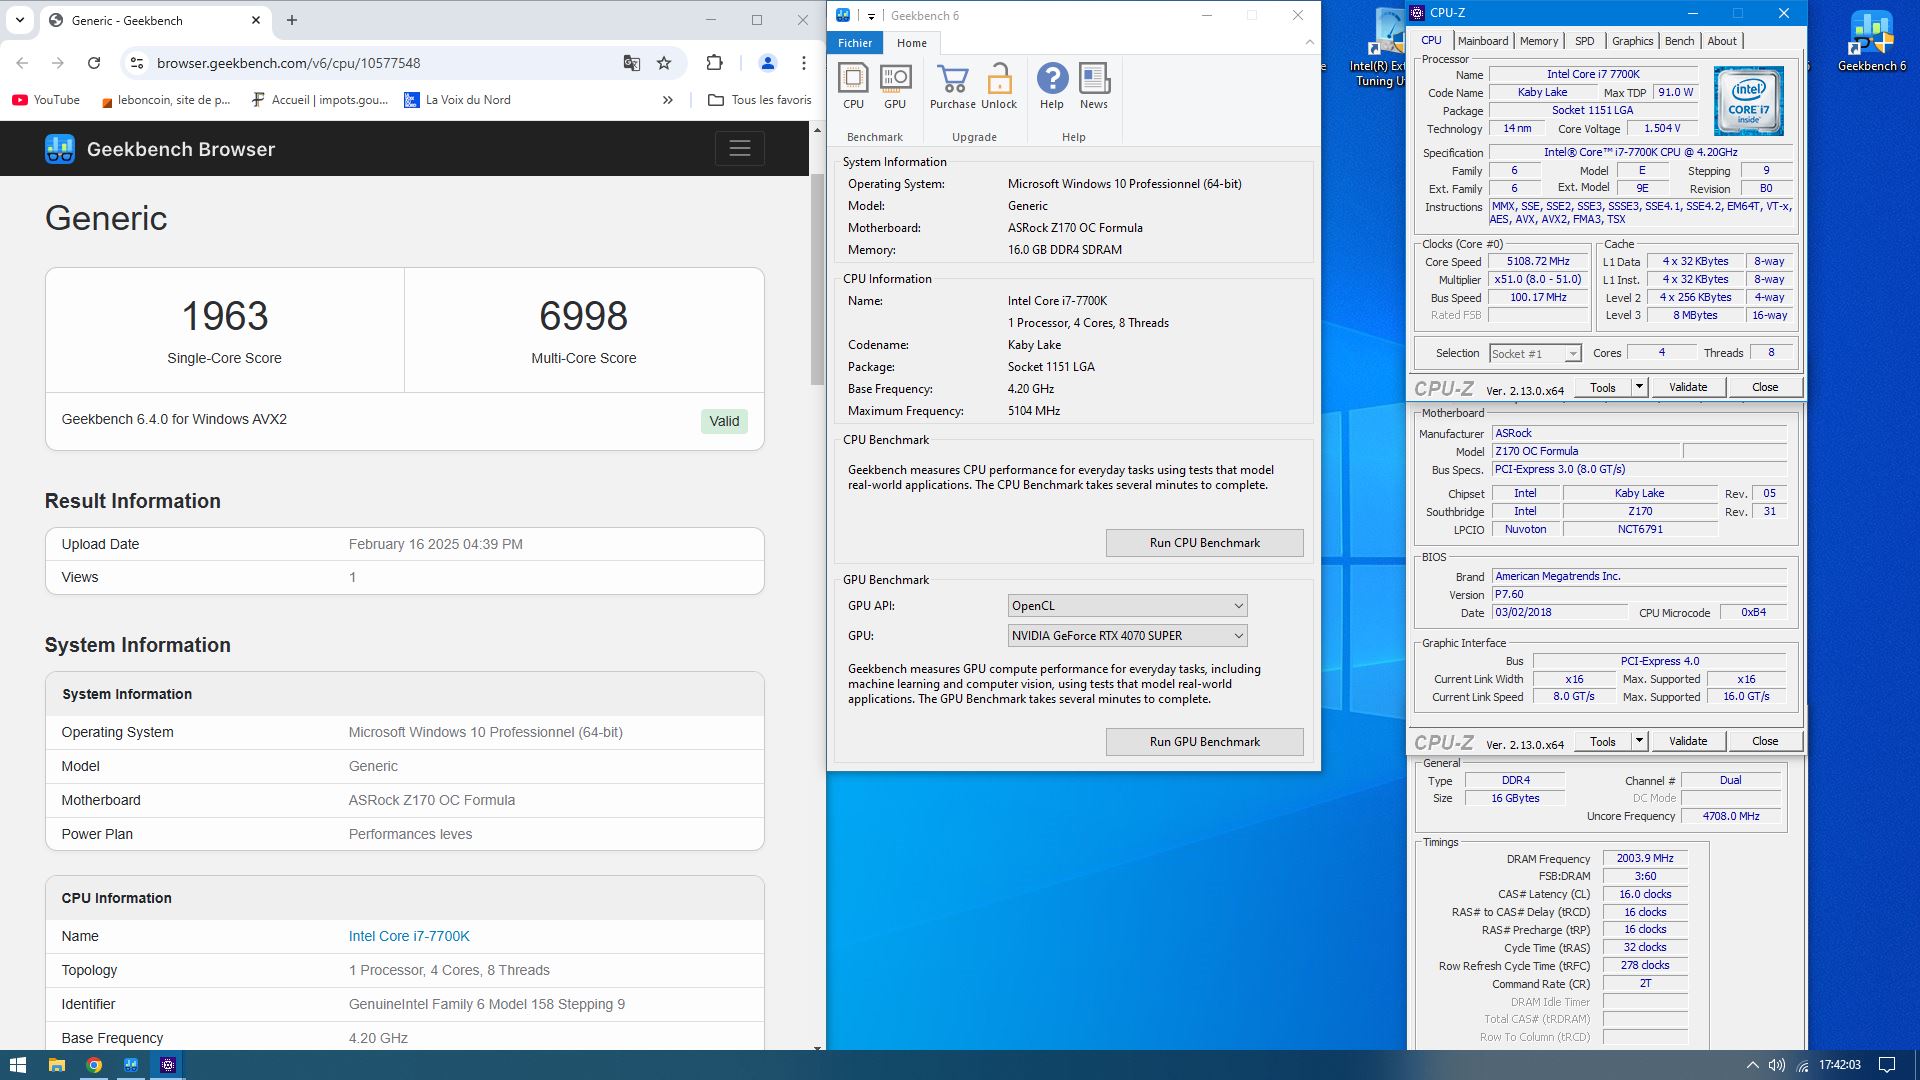Click Chrome icon in the taskbar
Viewport: 1920px width, 1080px height.
pos(94,1065)
